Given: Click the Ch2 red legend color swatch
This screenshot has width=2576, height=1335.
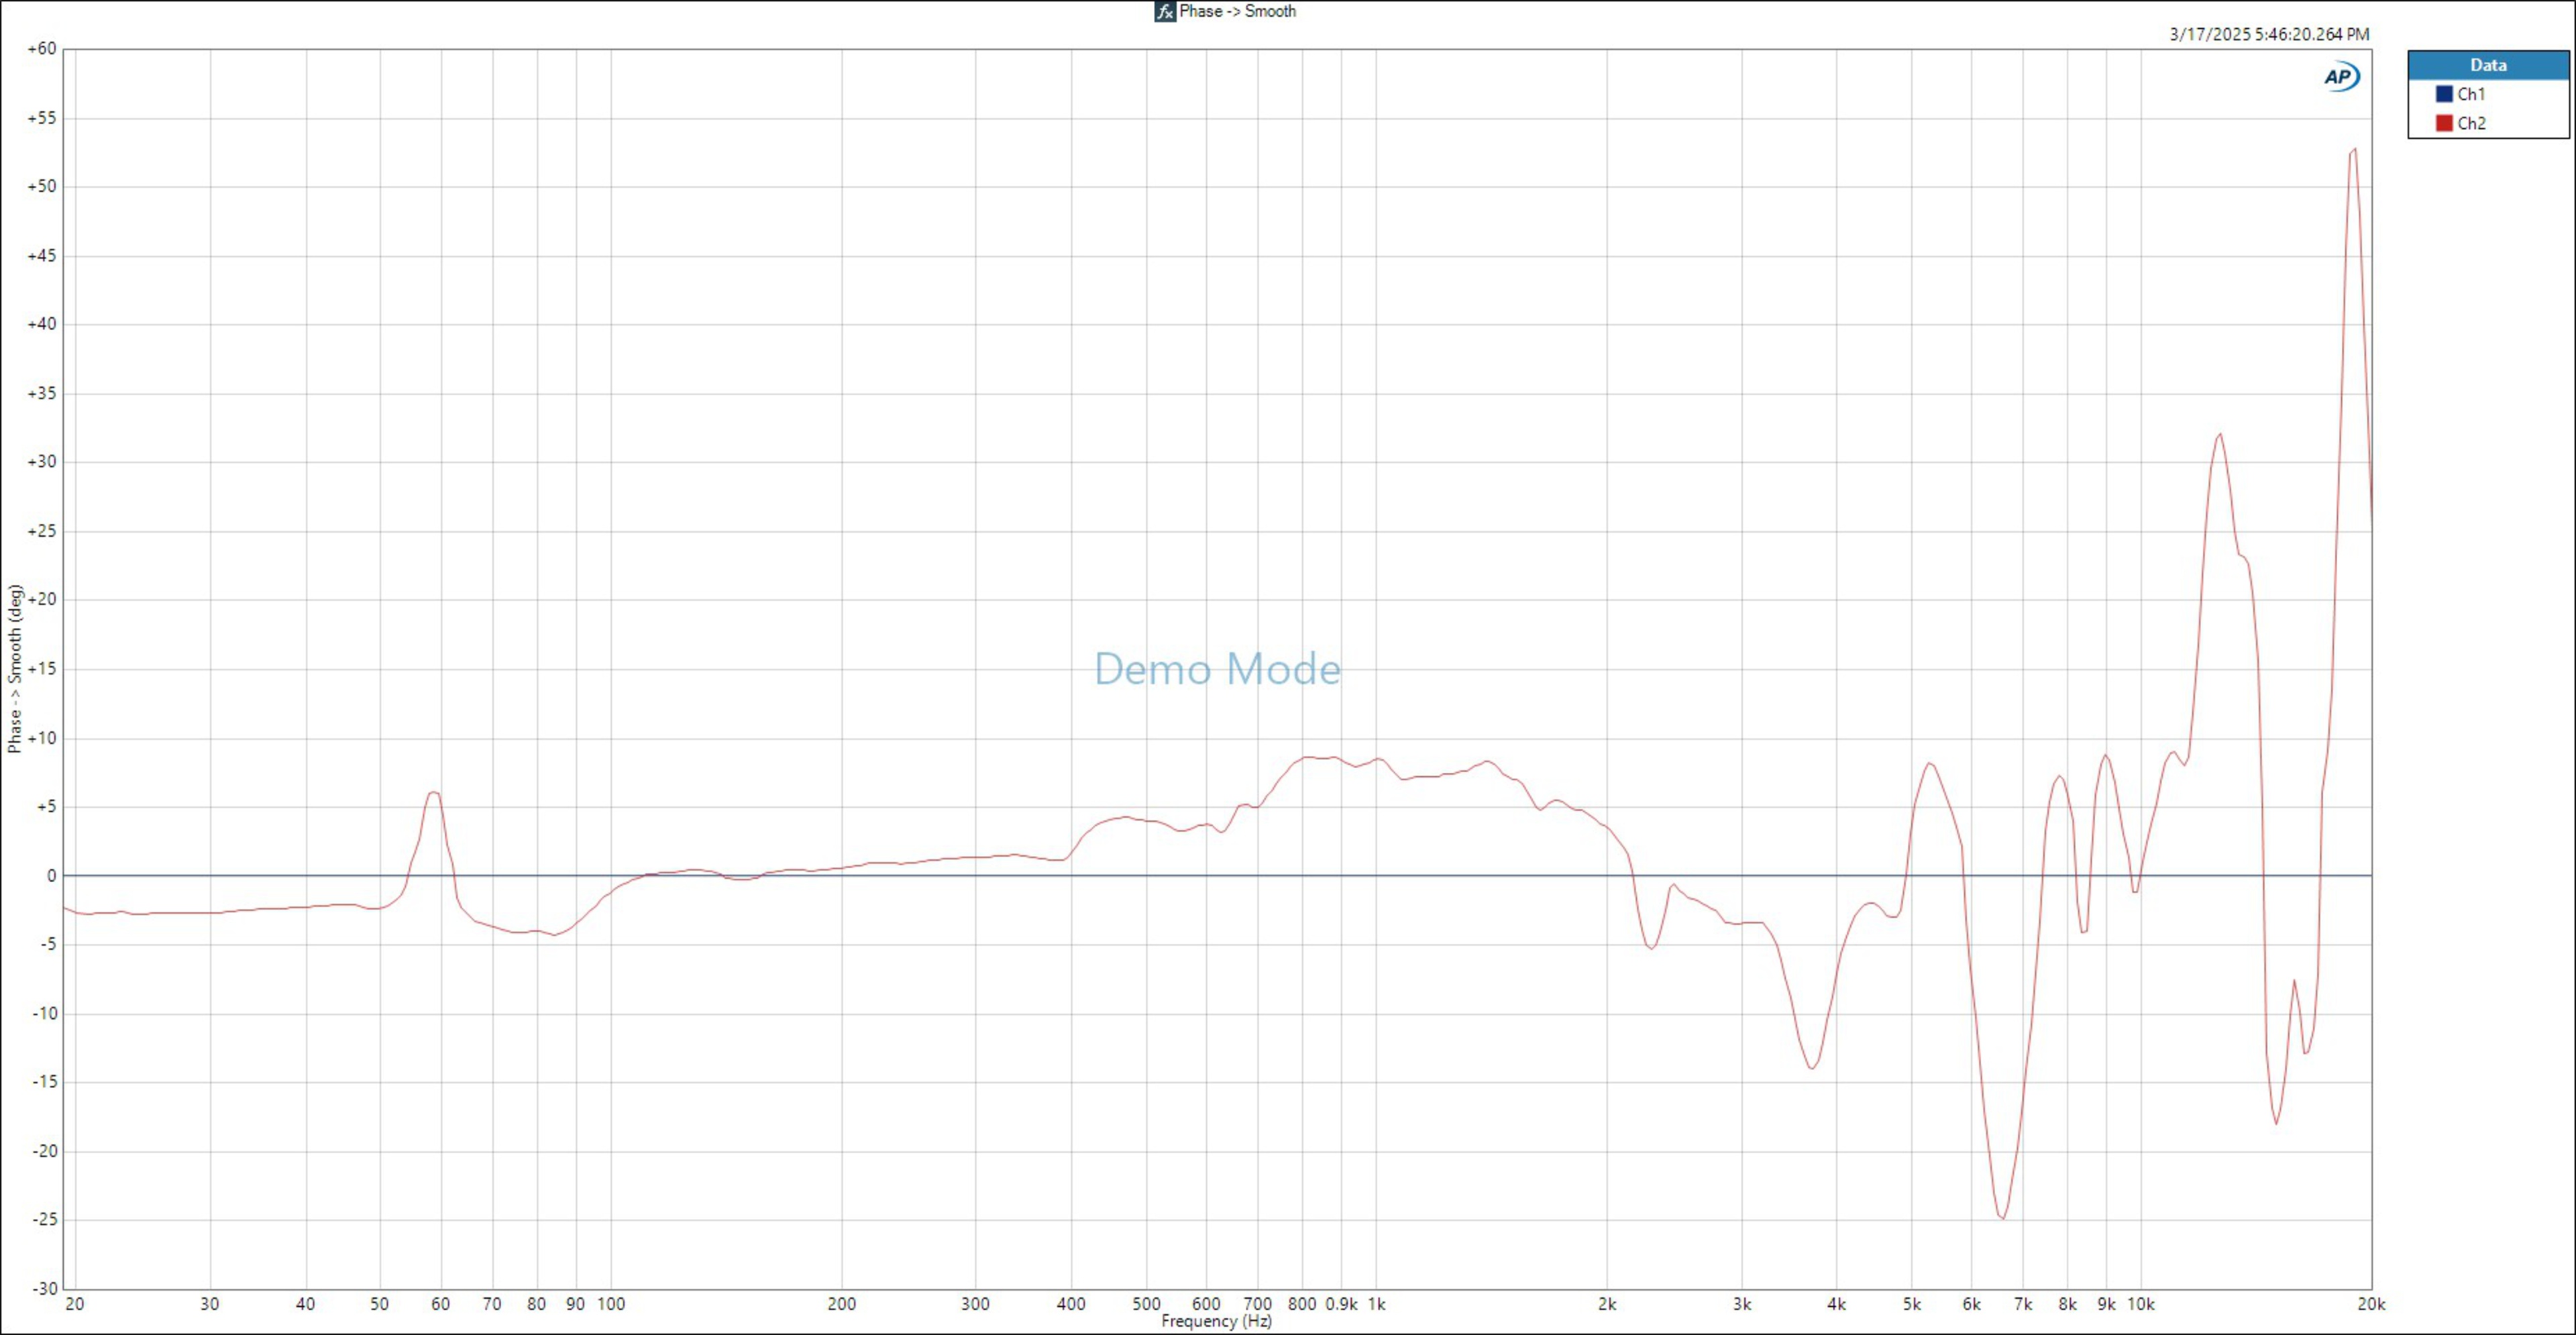Looking at the screenshot, I should [2444, 123].
